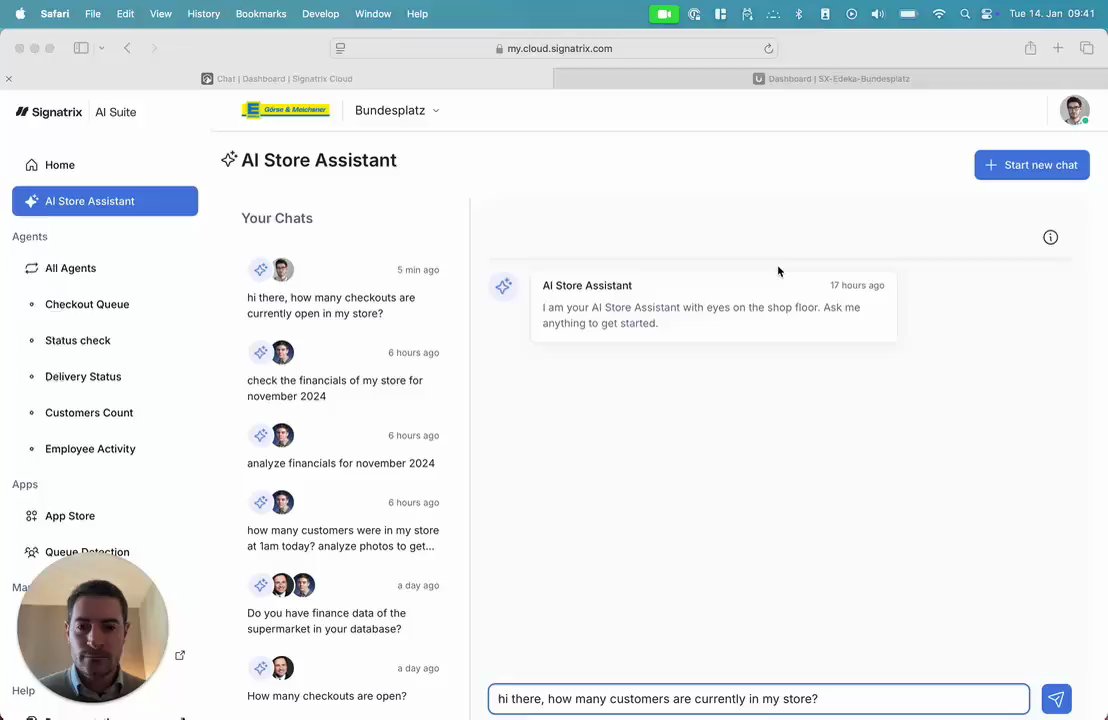
Task: Open App Store from the Apps section
Action: pos(70,516)
